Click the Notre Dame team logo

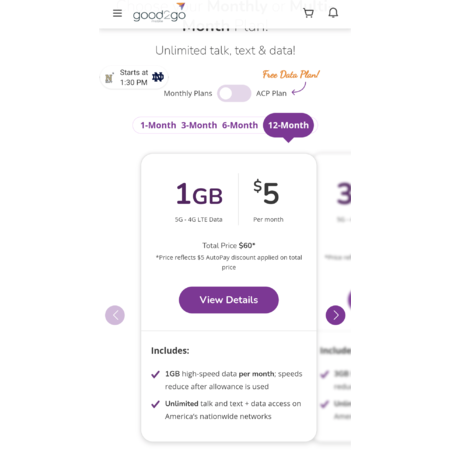coord(158,77)
